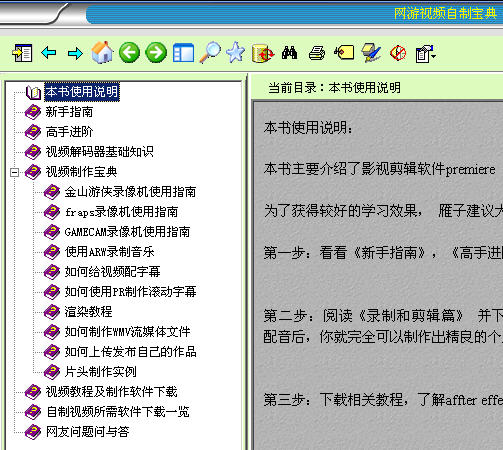The image size is (503, 450).
Task: Click the binoculars find icon
Action: click(289, 53)
